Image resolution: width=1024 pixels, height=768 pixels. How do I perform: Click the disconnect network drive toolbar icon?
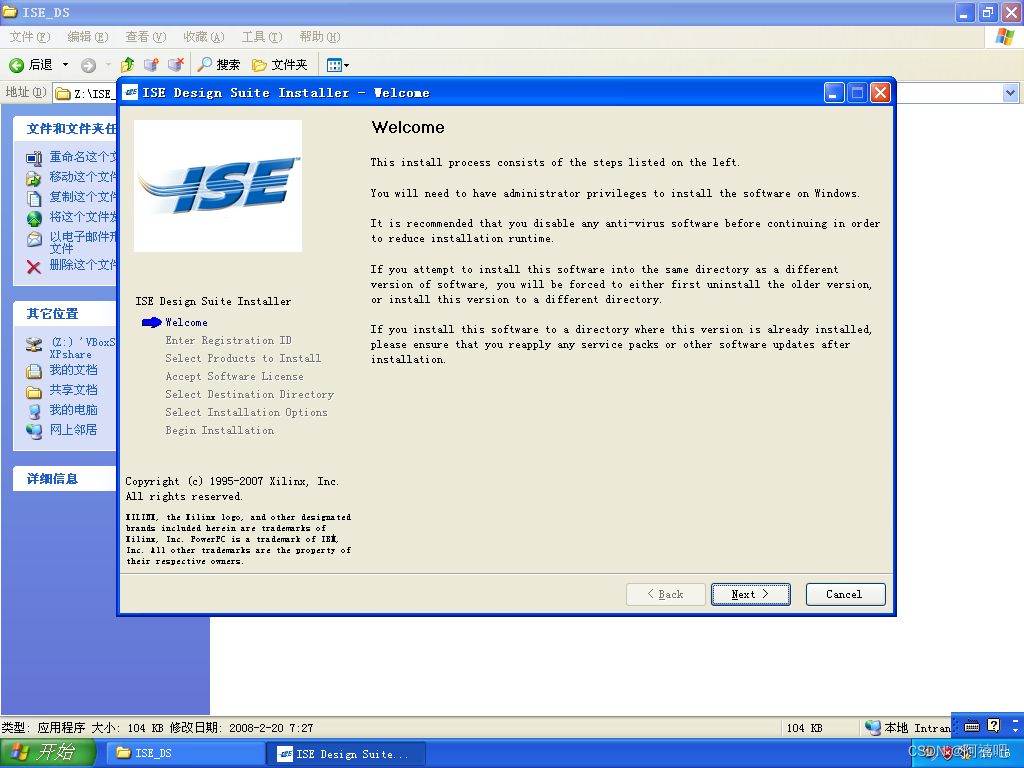coord(176,65)
